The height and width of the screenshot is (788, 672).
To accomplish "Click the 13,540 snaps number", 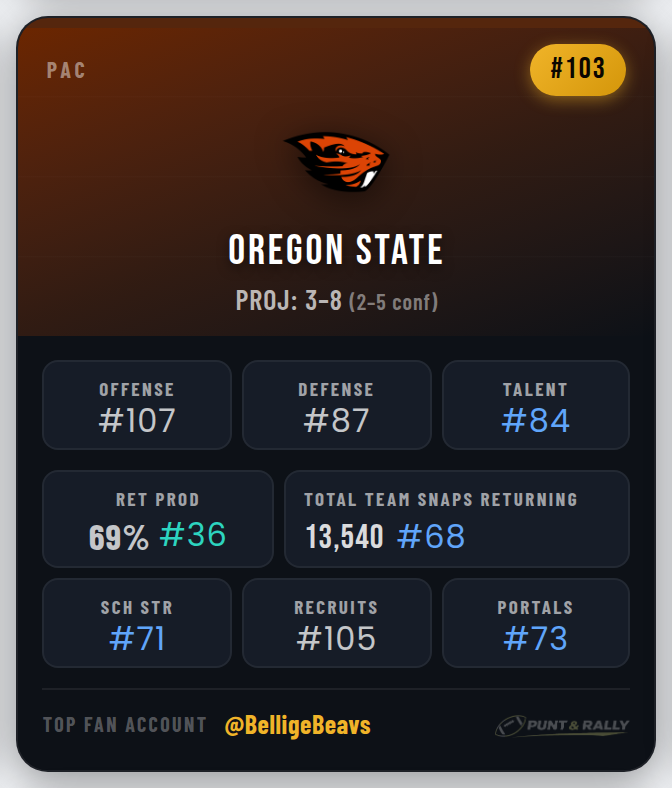I will coord(345,537).
